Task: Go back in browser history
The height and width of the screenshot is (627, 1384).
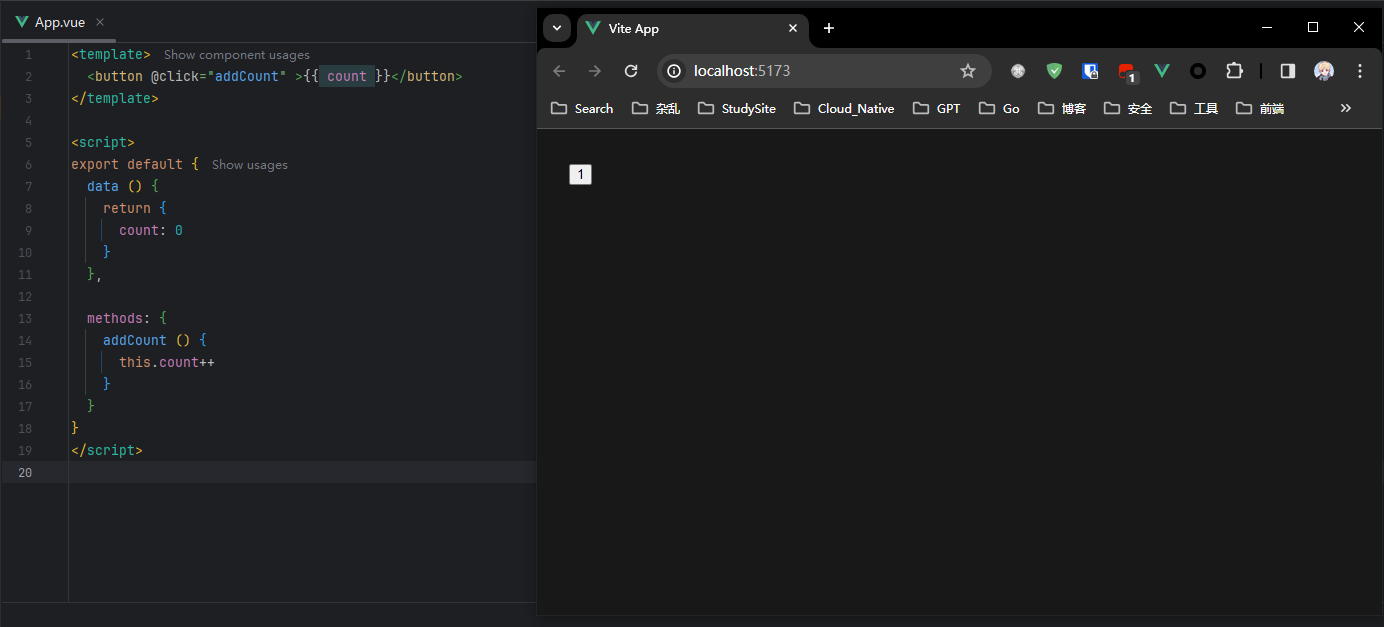Action: [x=559, y=71]
